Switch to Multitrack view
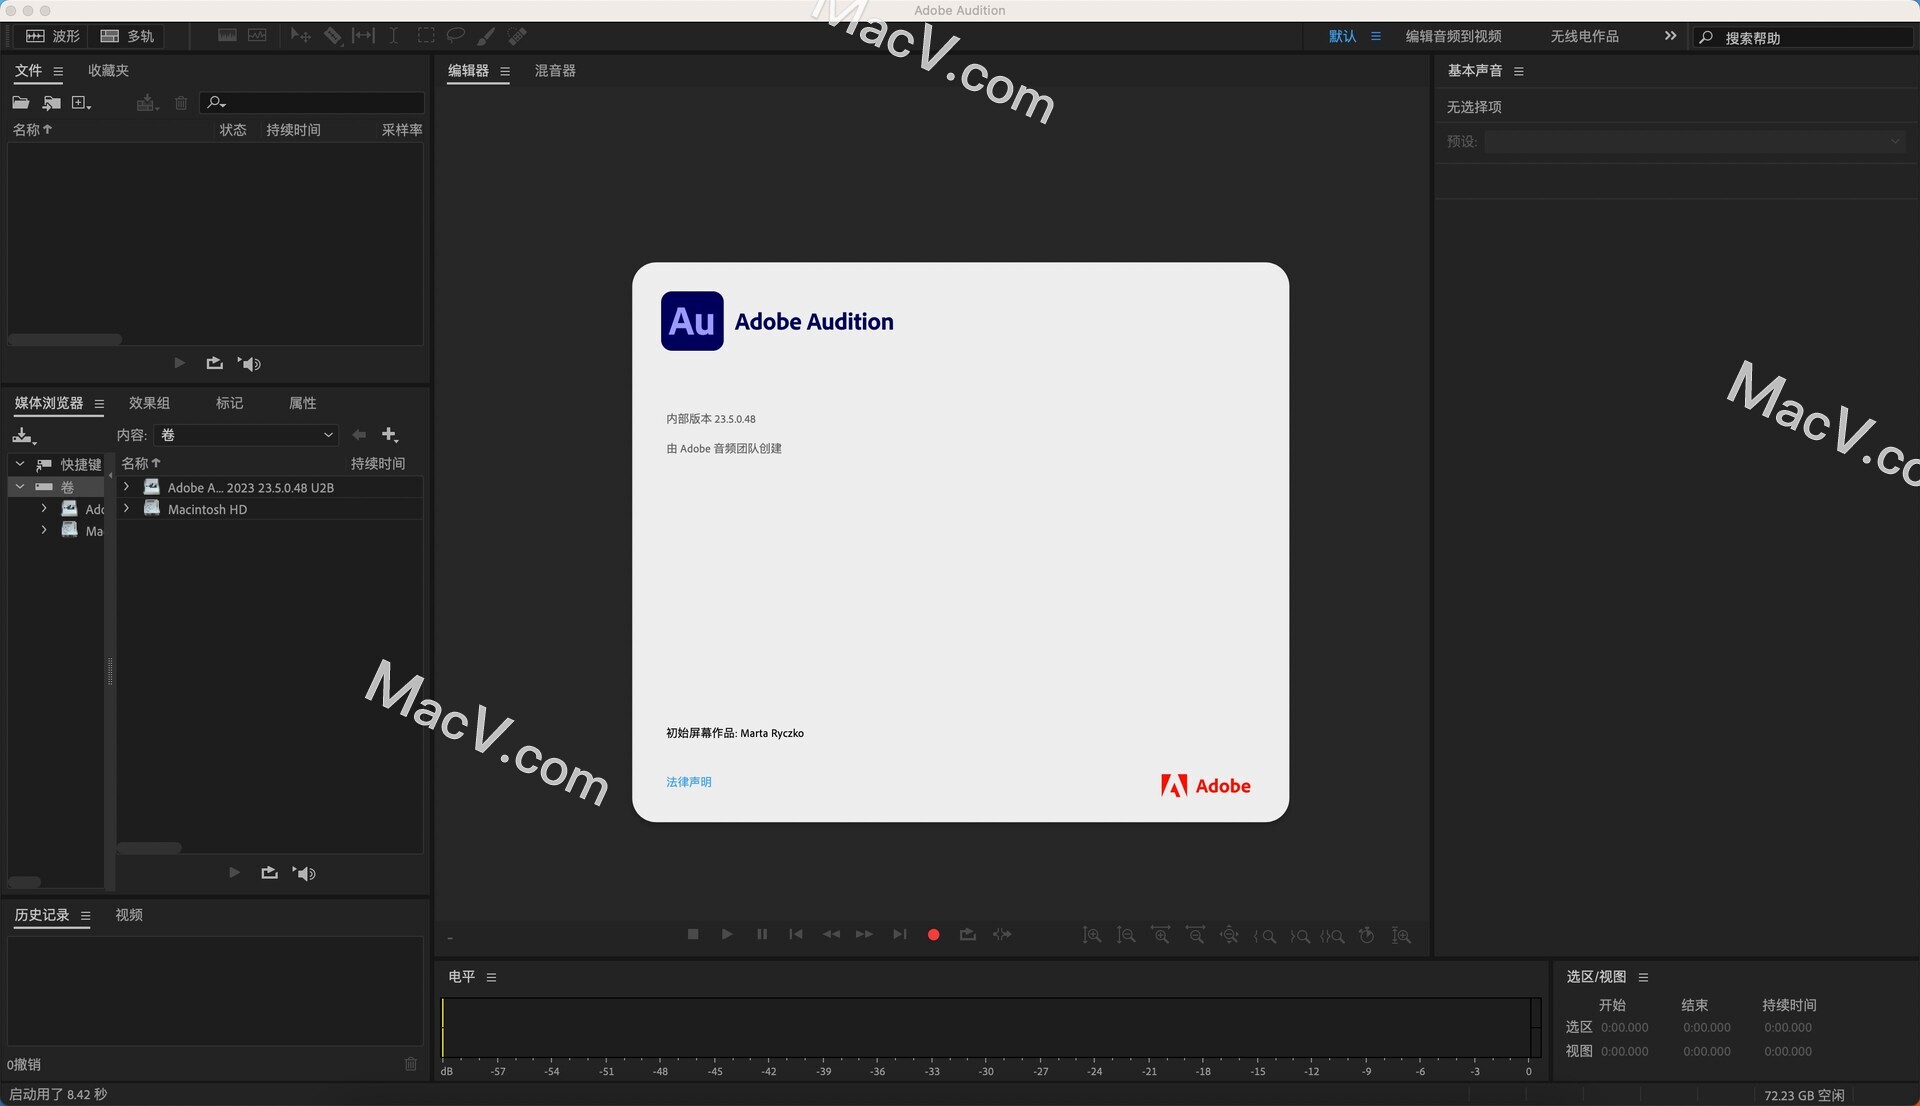 pyautogui.click(x=127, y=36)
